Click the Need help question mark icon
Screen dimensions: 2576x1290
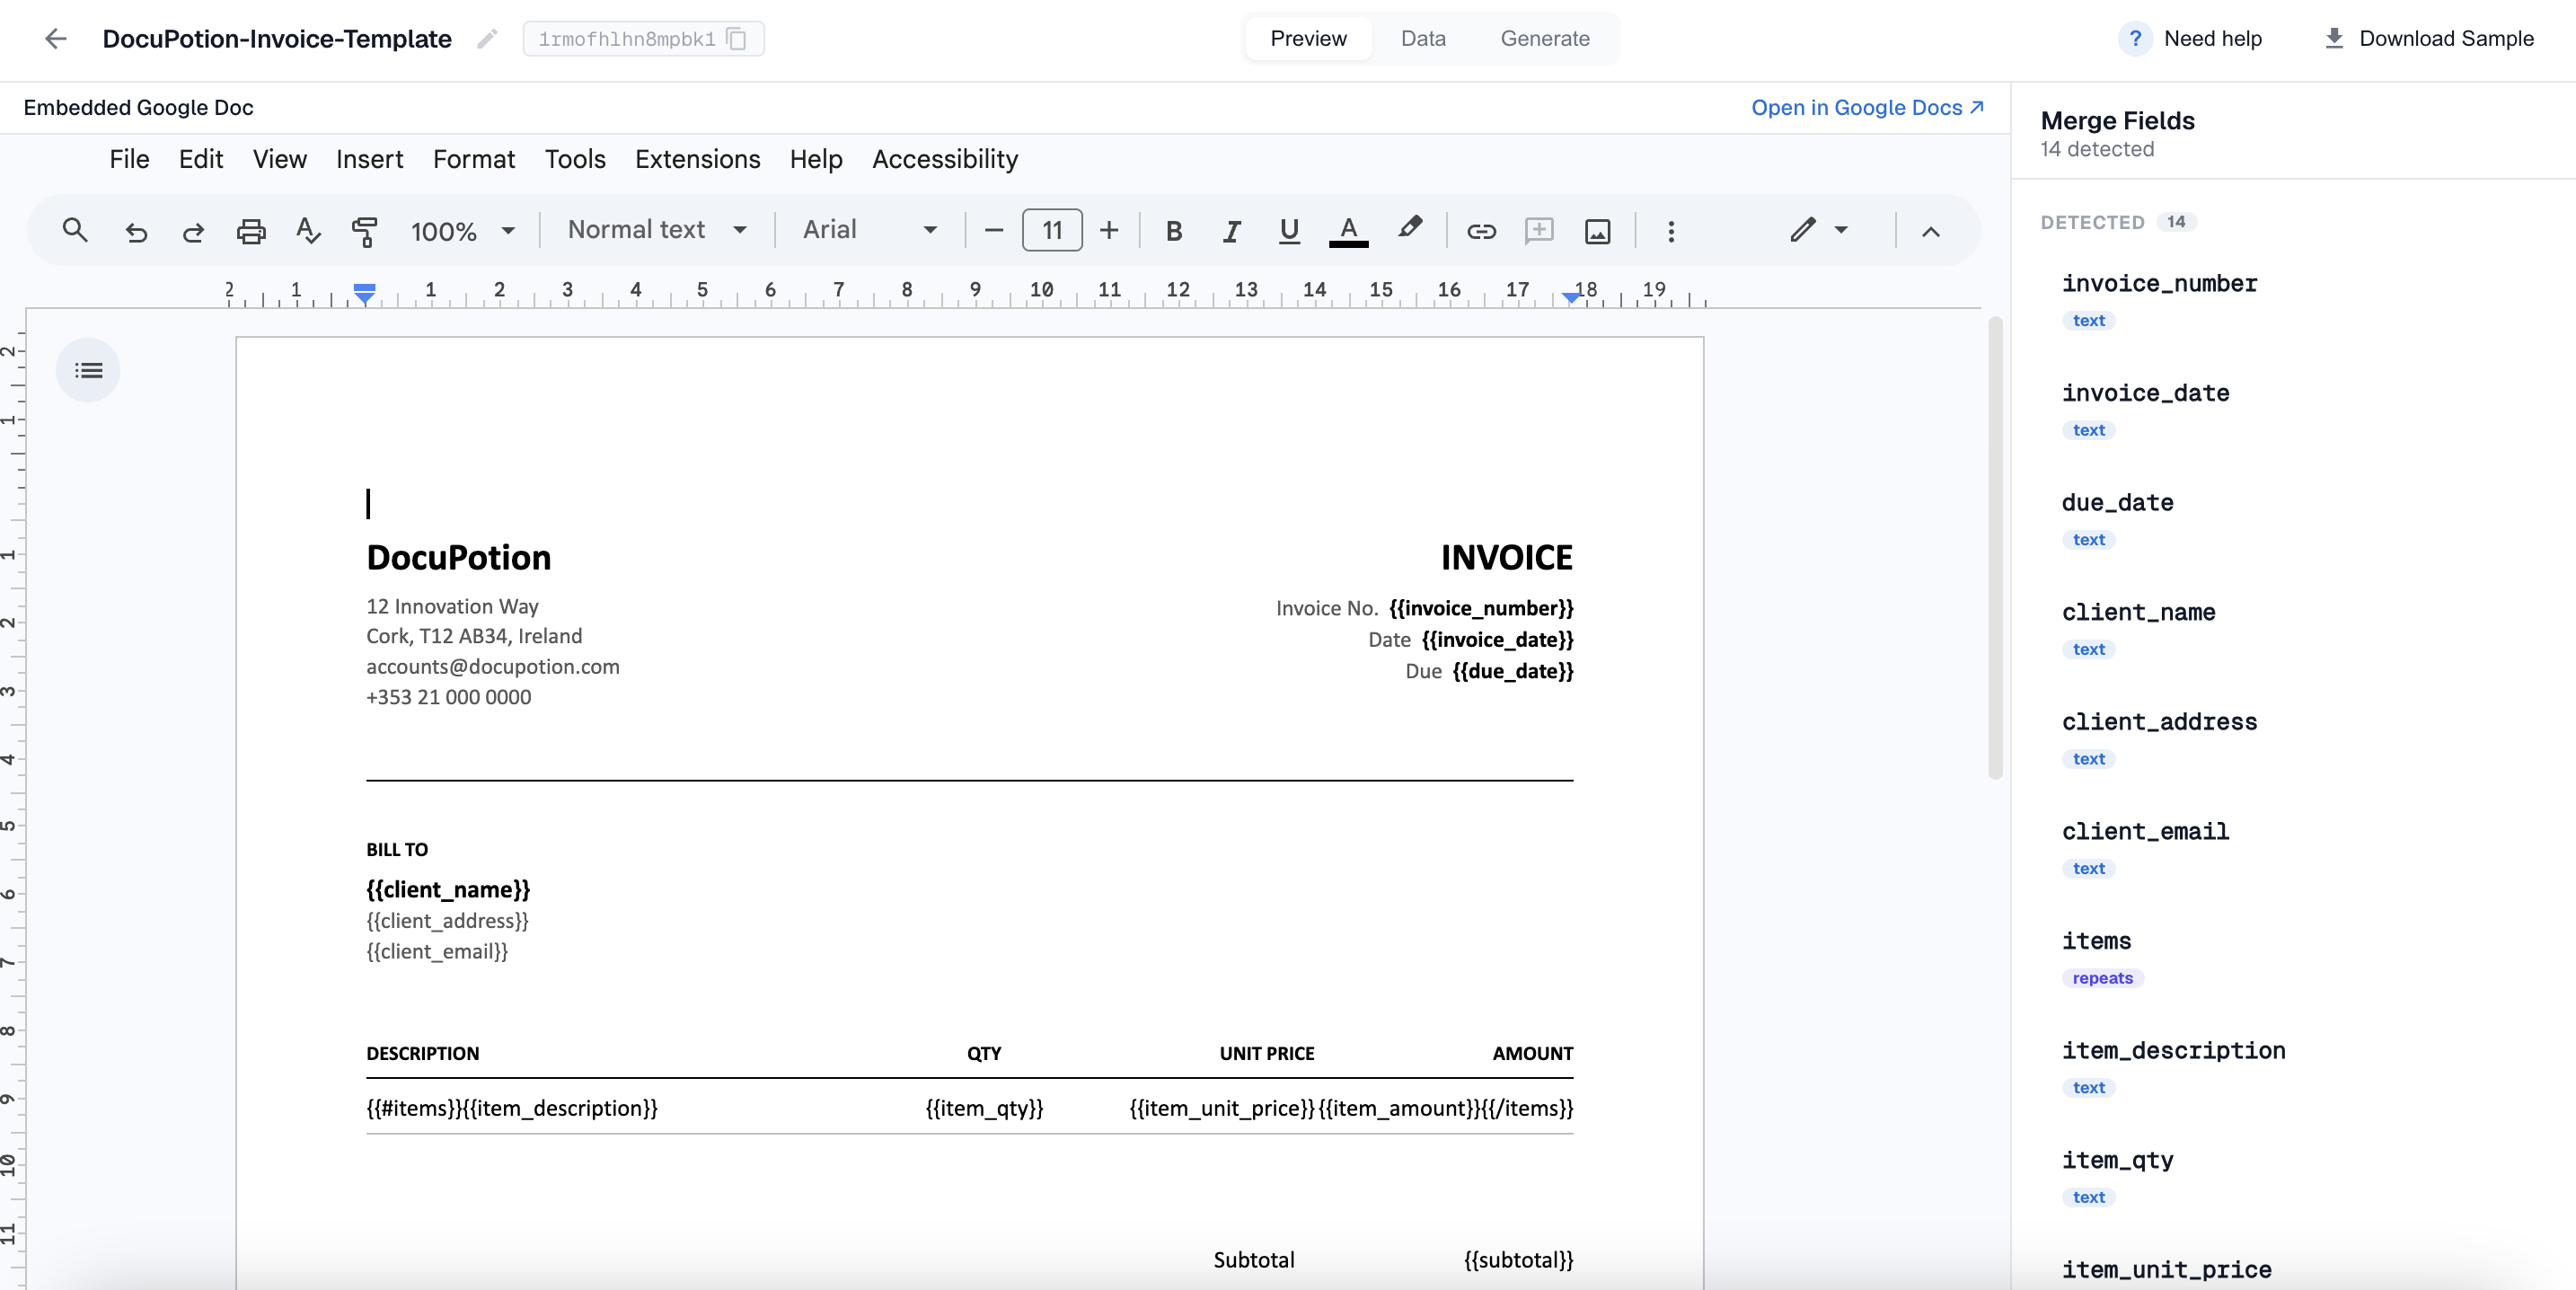point(2134,39)
